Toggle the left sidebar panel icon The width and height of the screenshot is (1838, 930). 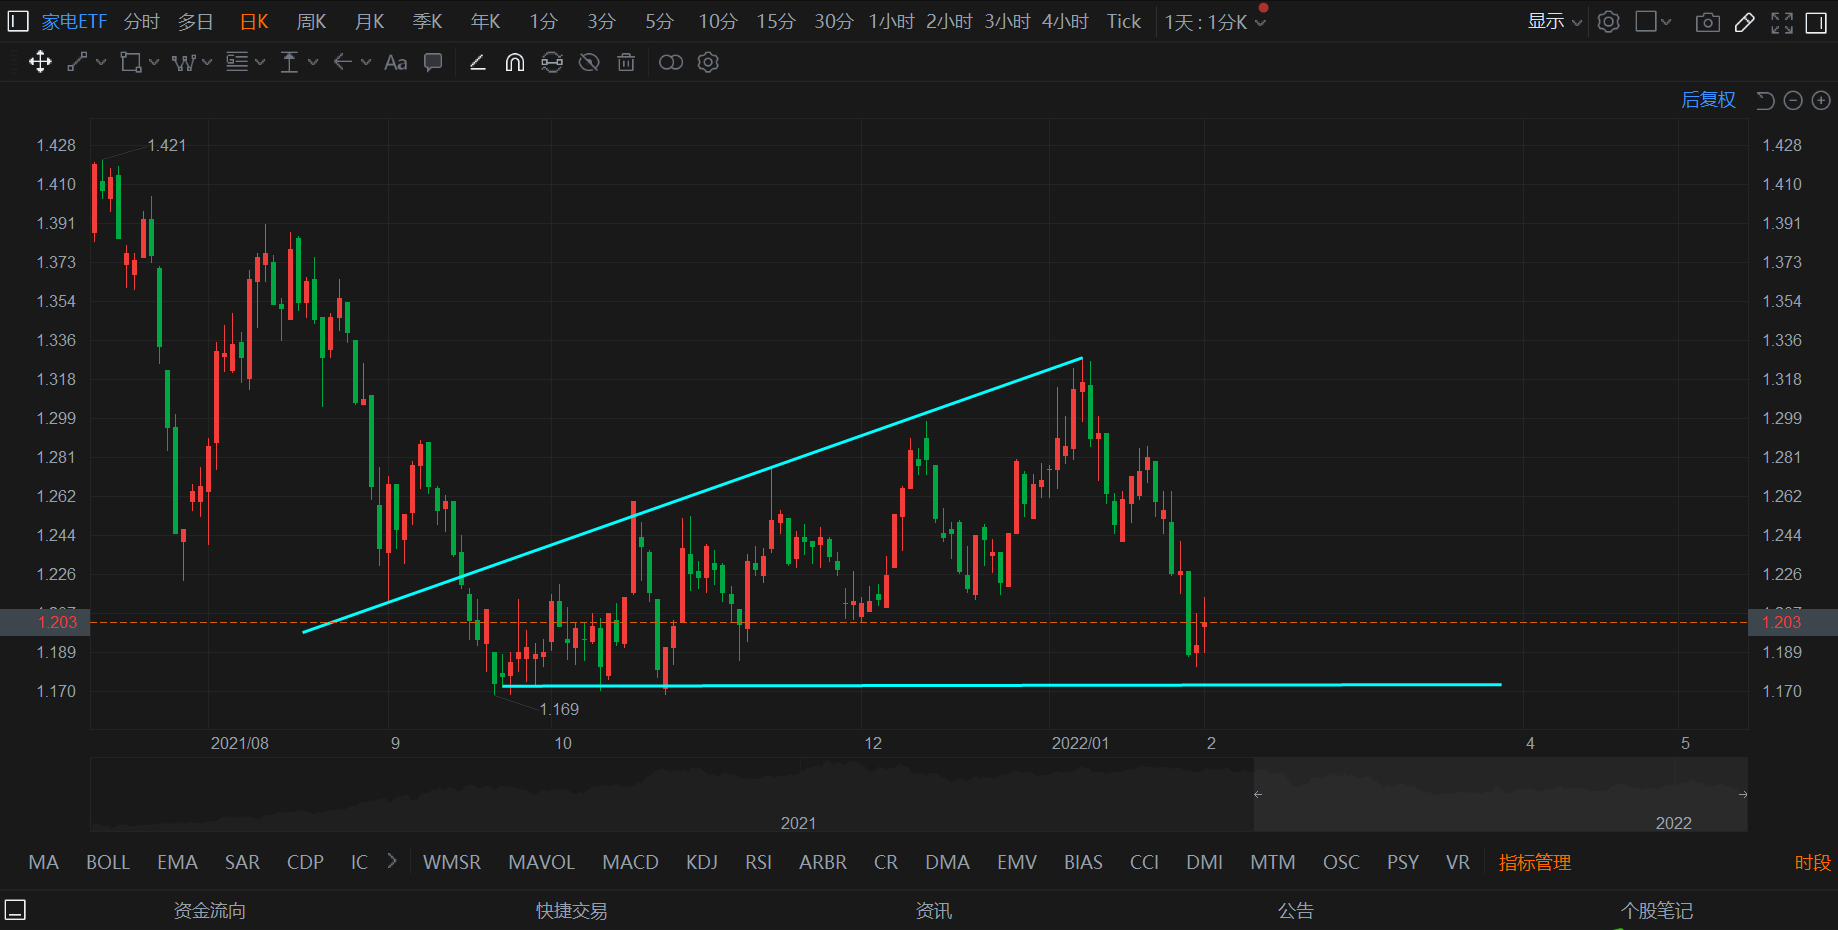(x=18, y=21)
